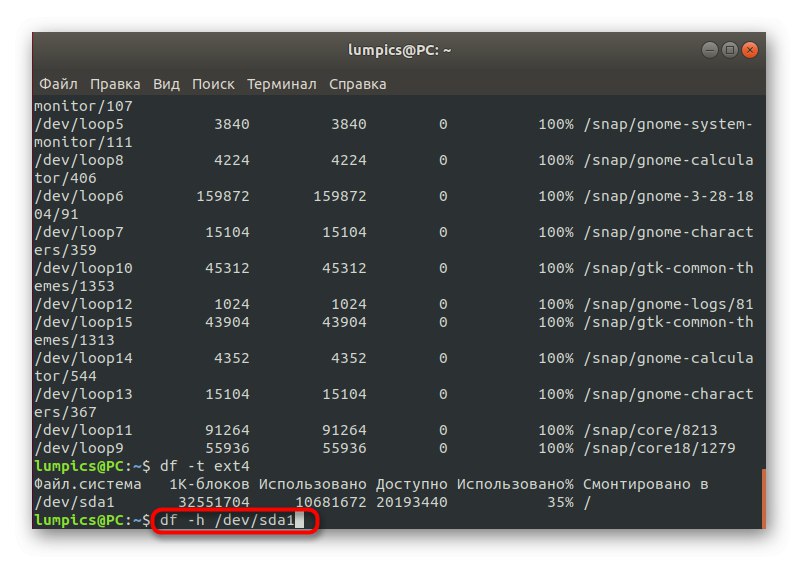
Task: Click the text /dev/loop11
Action: click(83, 430)
